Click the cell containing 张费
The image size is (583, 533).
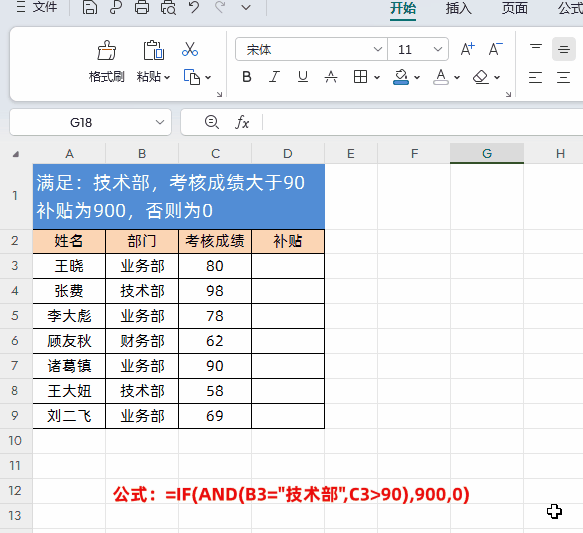pos(69,291)
